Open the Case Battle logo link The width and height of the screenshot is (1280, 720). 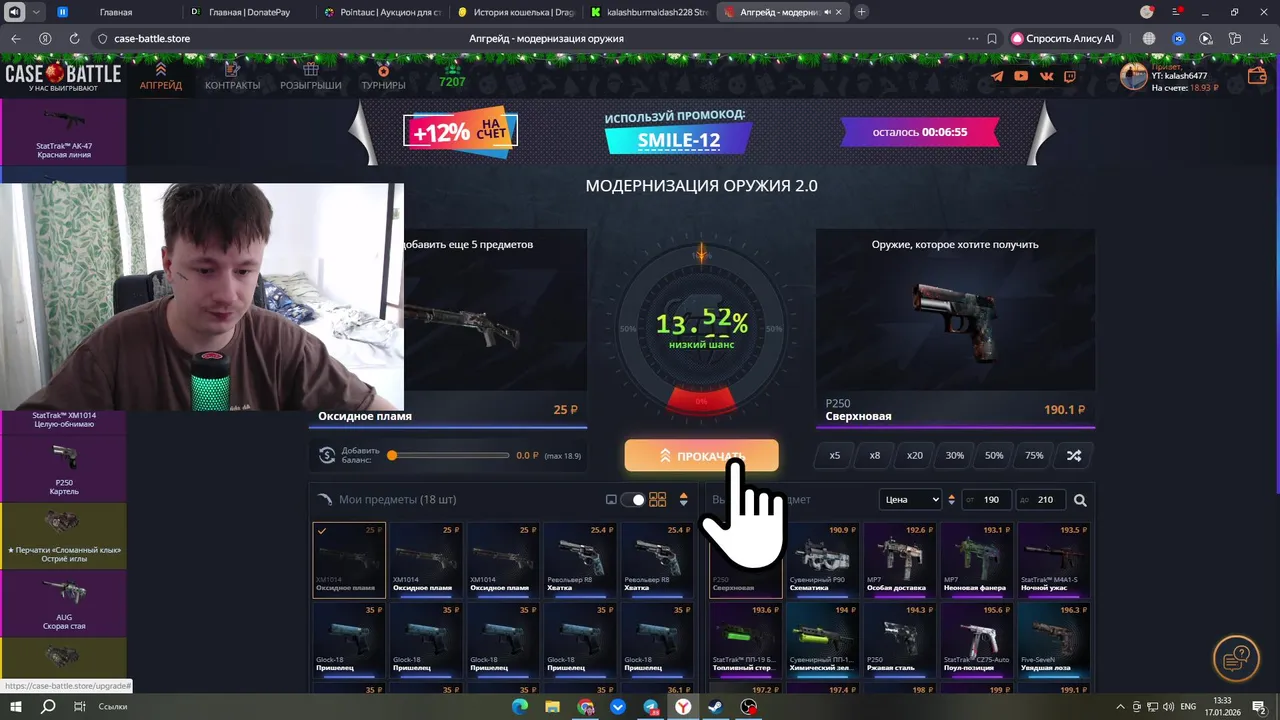(x=63, y=76)
